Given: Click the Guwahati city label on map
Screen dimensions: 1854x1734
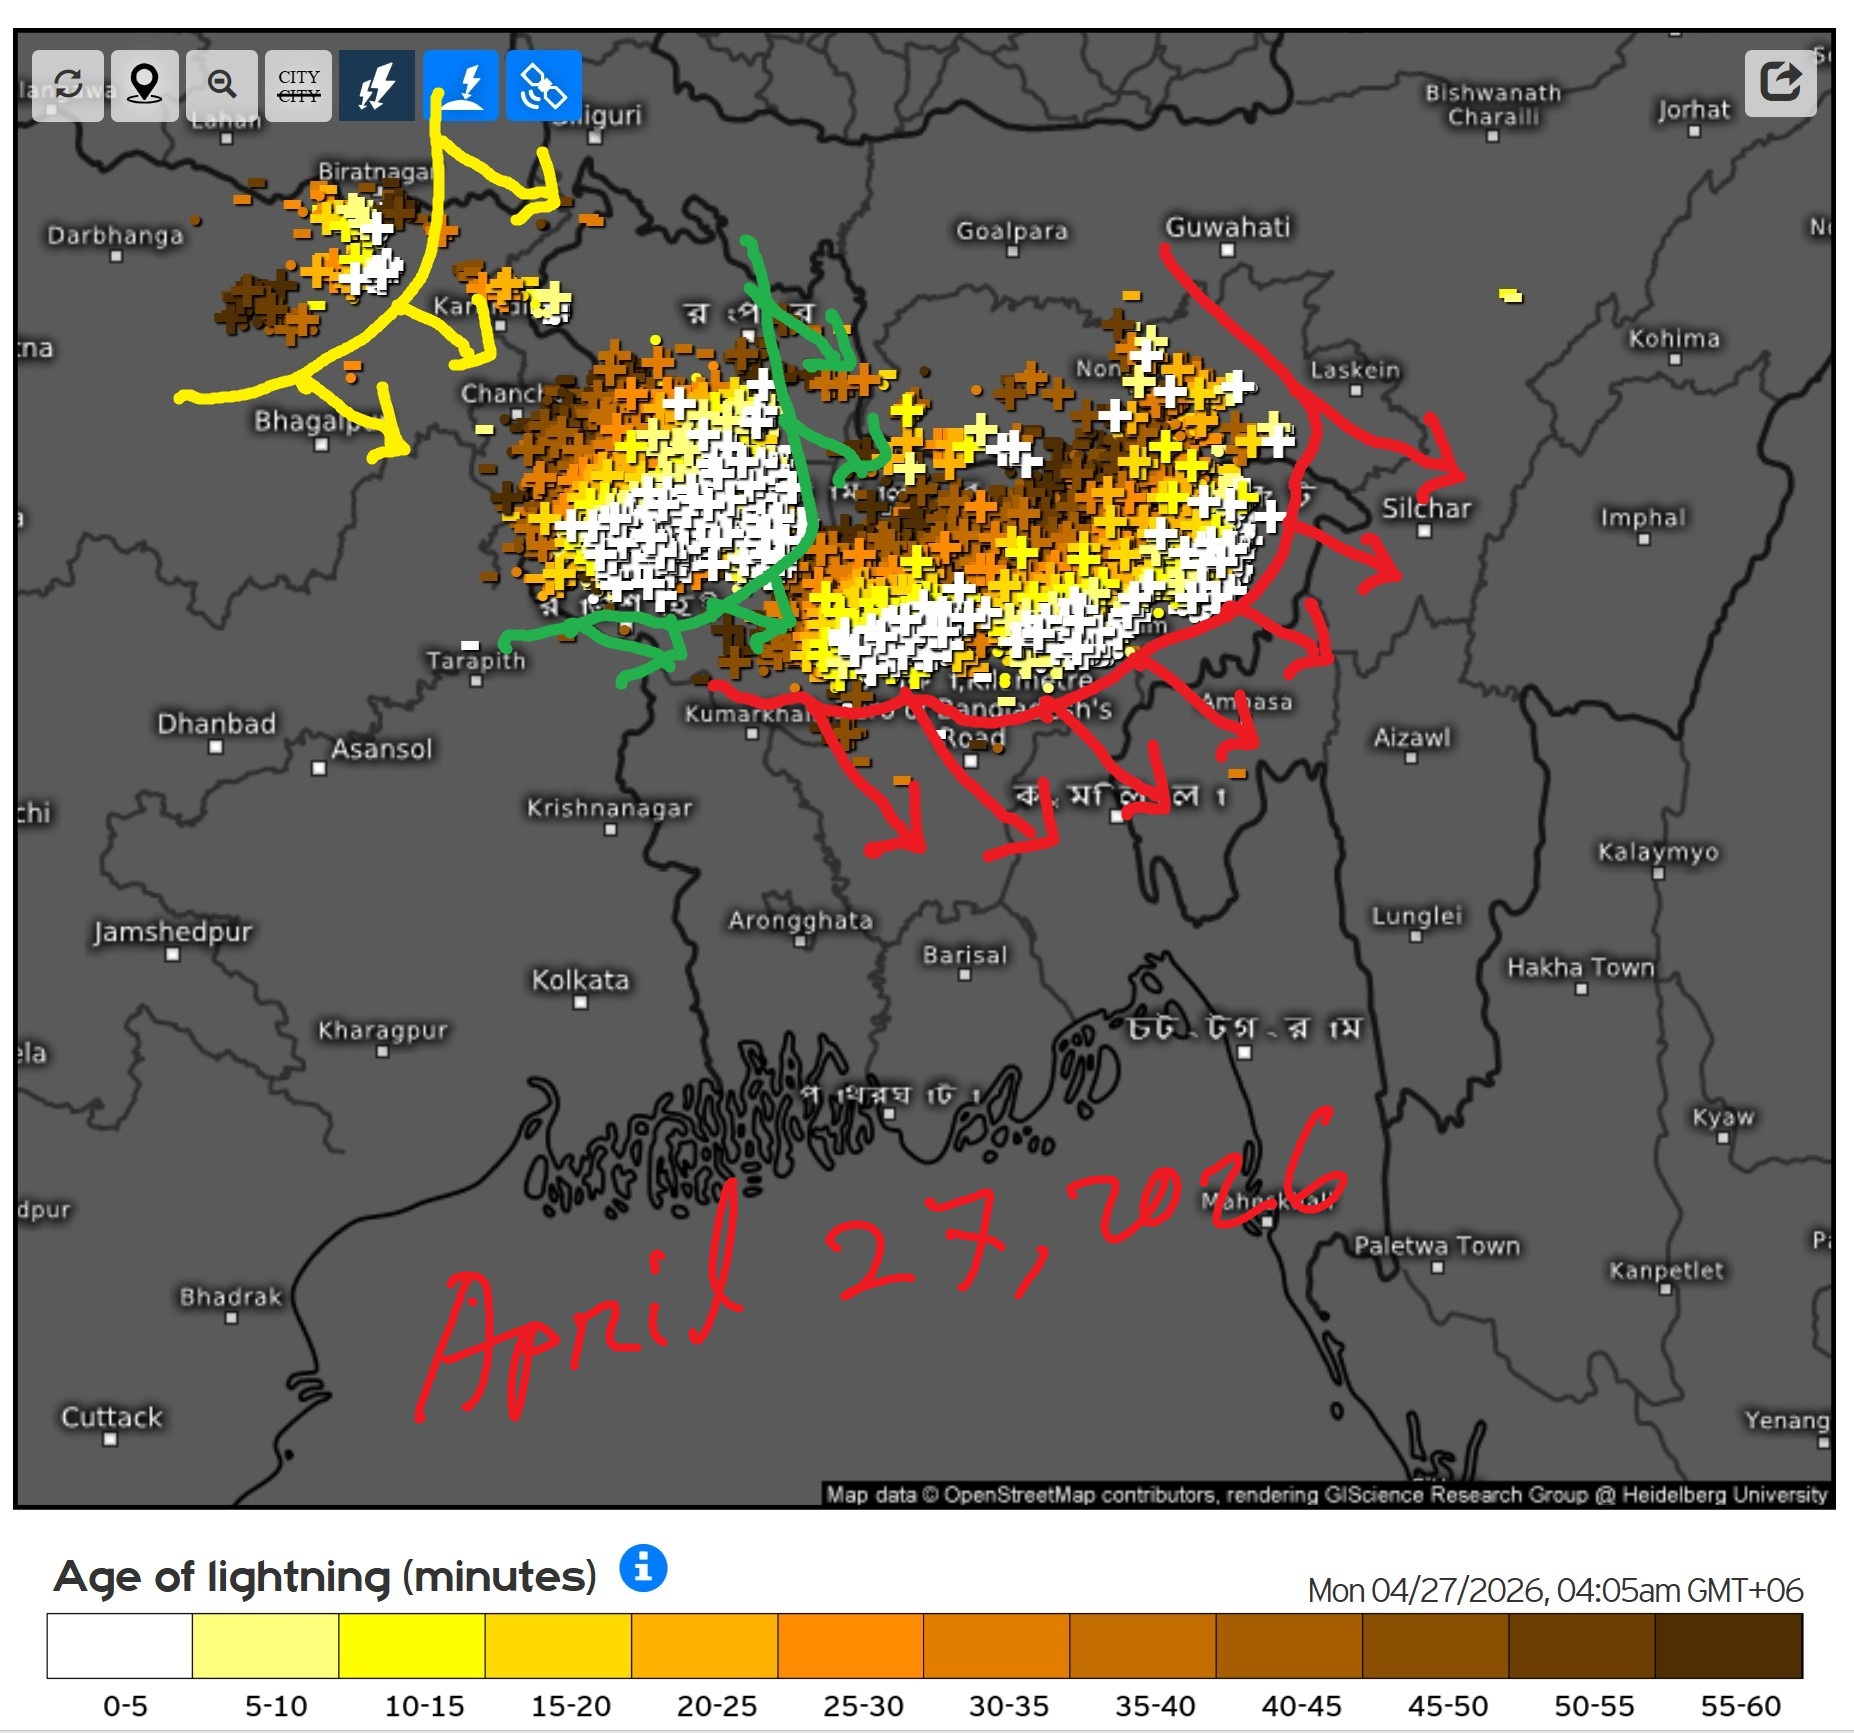Looking at the screenshot, I should (1227, 228).
